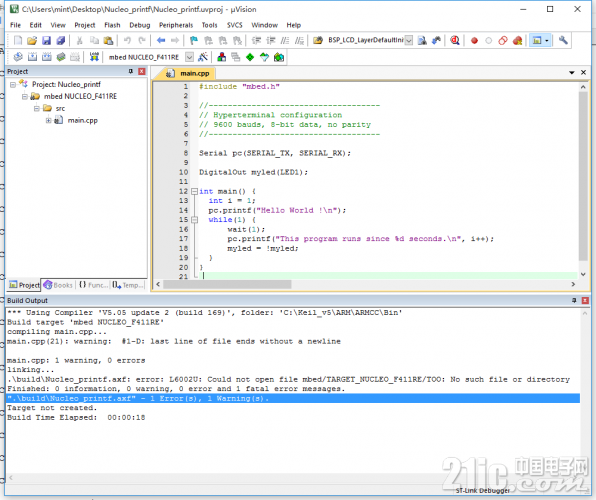This screenshot has height=500, width=596.
Task: Expand the main.cpp tree node
Action: 49,121
